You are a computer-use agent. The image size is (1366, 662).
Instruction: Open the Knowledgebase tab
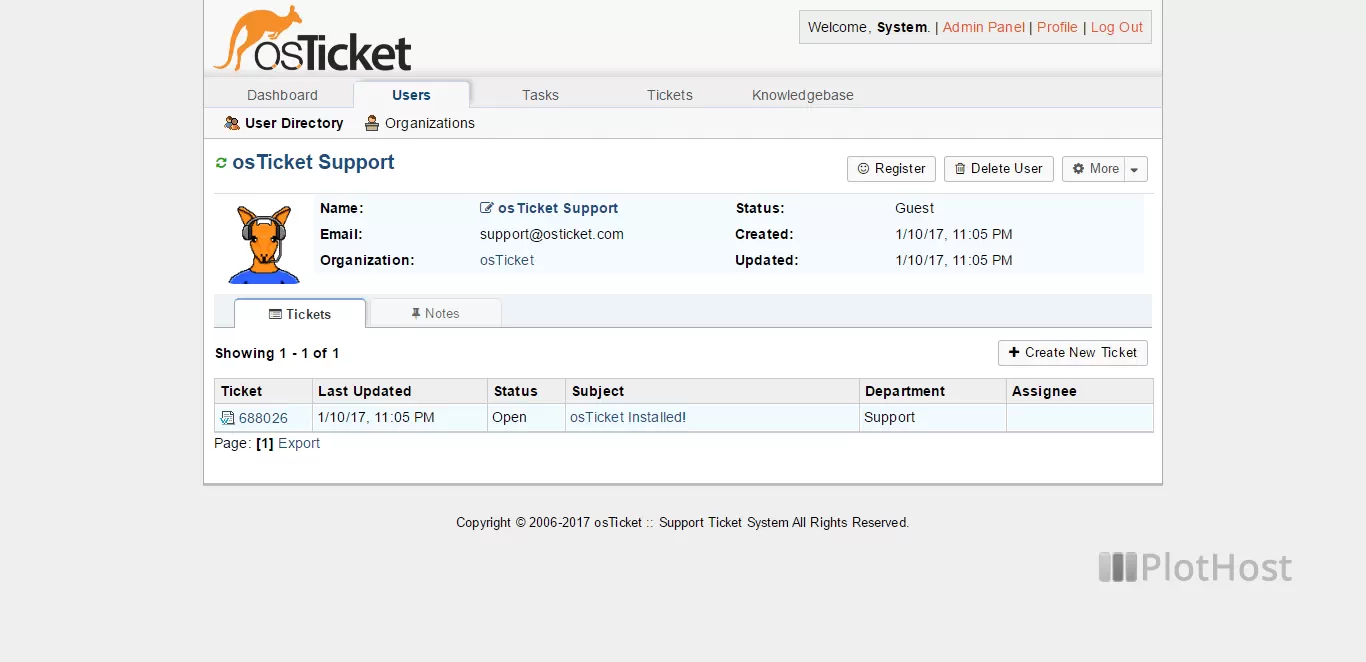point(803,95)
